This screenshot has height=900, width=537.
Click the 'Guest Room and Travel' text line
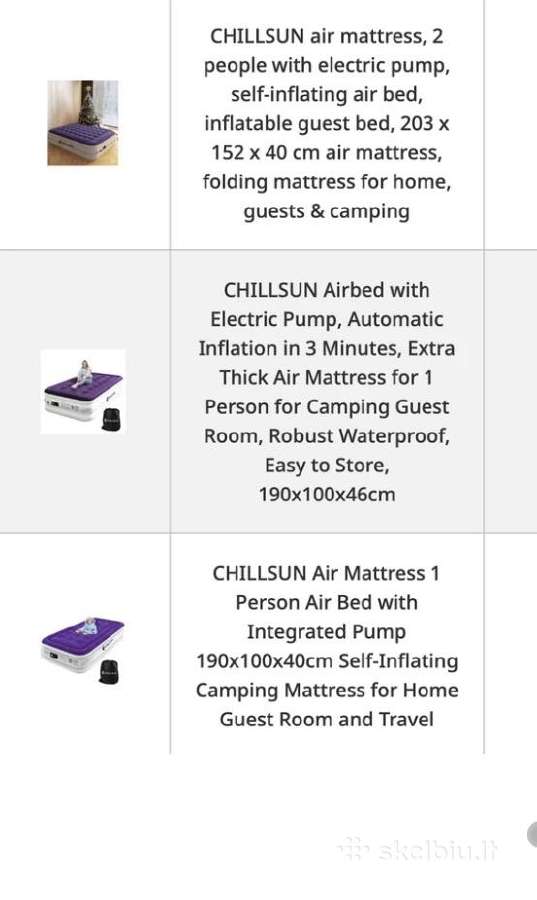(326, 719)
